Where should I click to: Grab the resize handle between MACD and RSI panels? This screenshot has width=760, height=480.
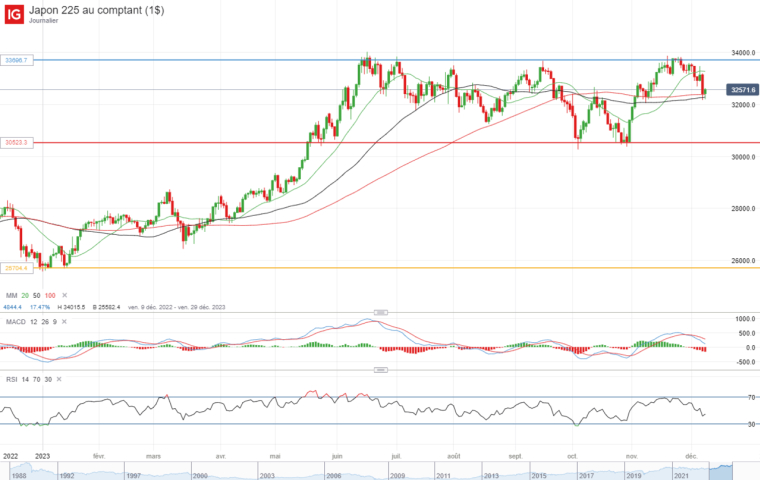(x=380, y=370)
